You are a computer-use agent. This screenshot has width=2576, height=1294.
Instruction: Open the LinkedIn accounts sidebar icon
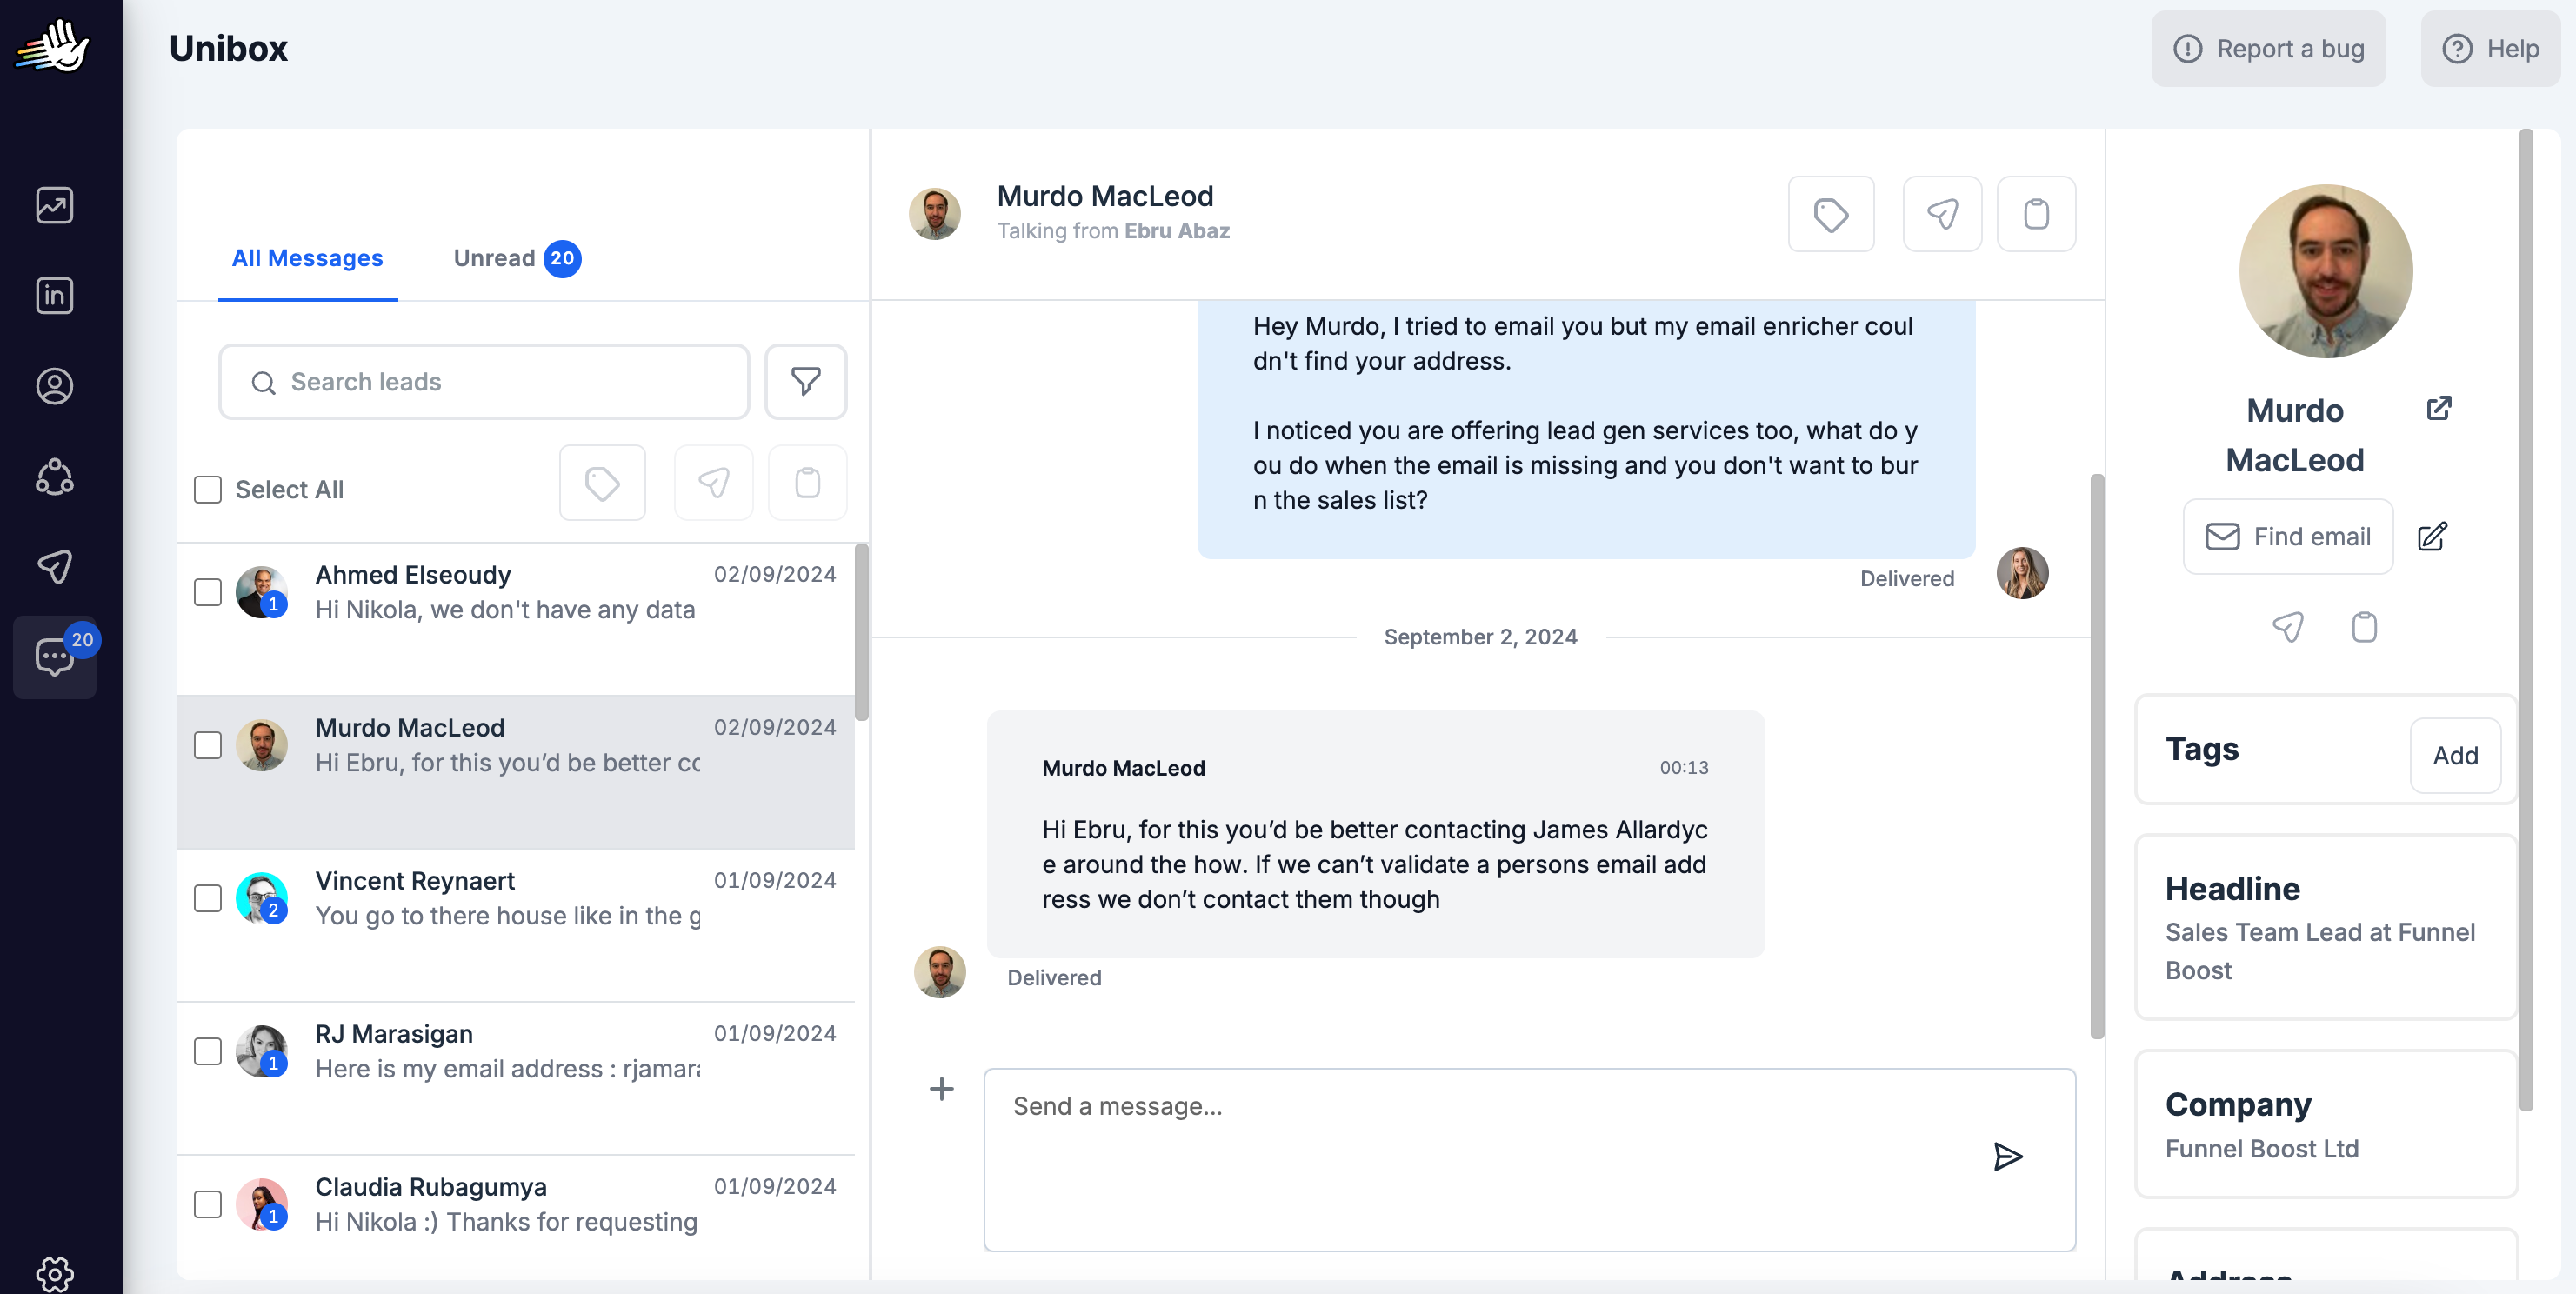(54, 295)
